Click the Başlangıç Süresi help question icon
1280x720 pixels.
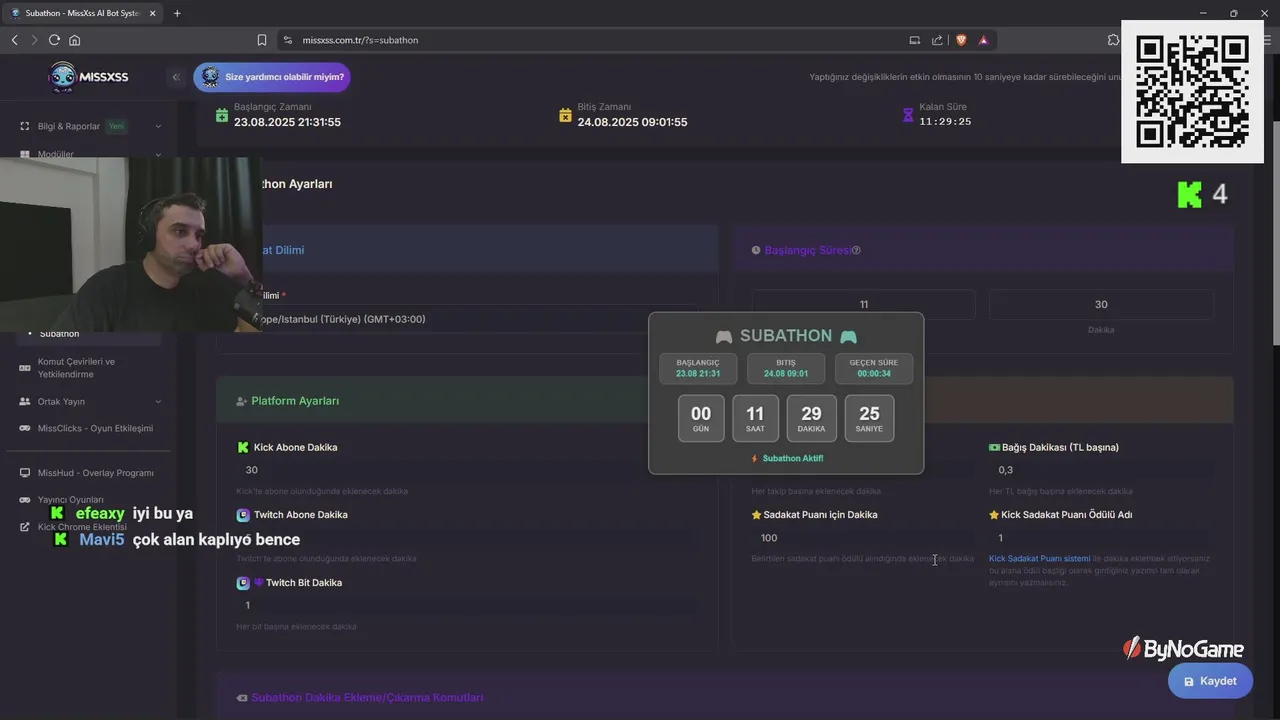[x=856, y=250]
